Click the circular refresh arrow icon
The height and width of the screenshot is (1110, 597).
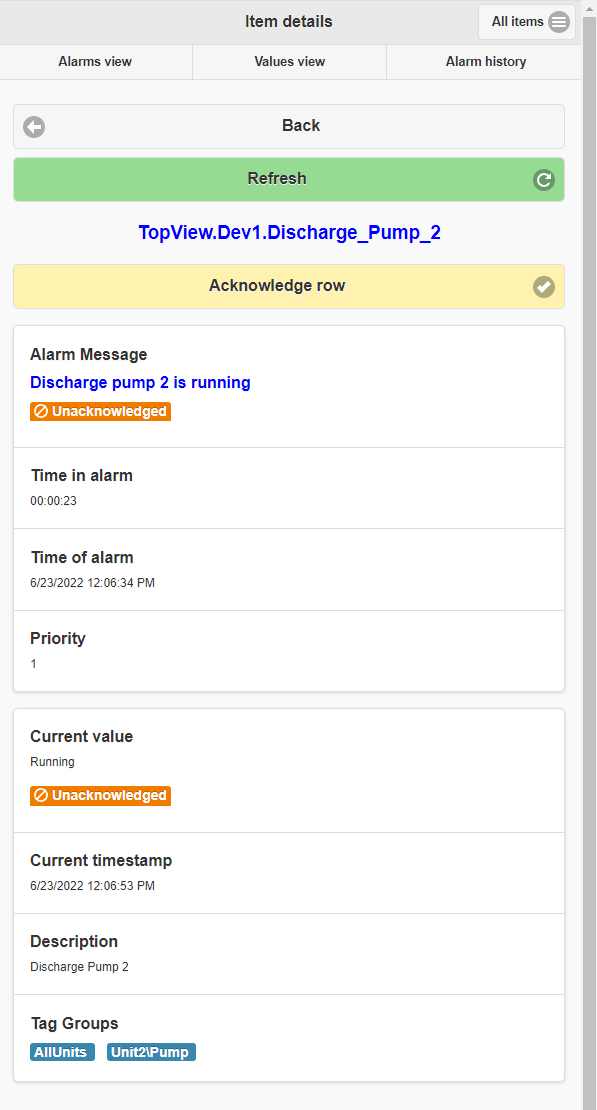tap(544, 180)
